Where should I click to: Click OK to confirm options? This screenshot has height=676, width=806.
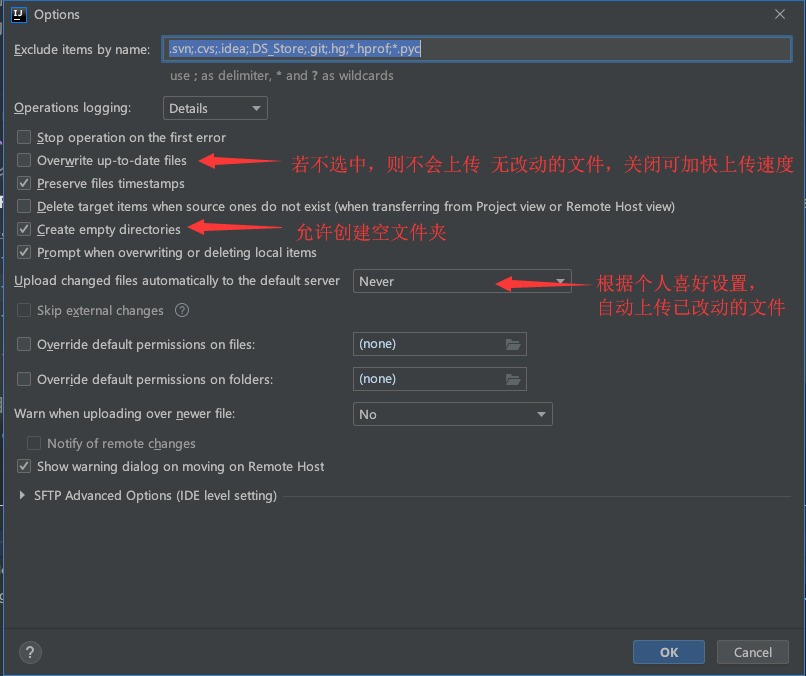[669, 652]
